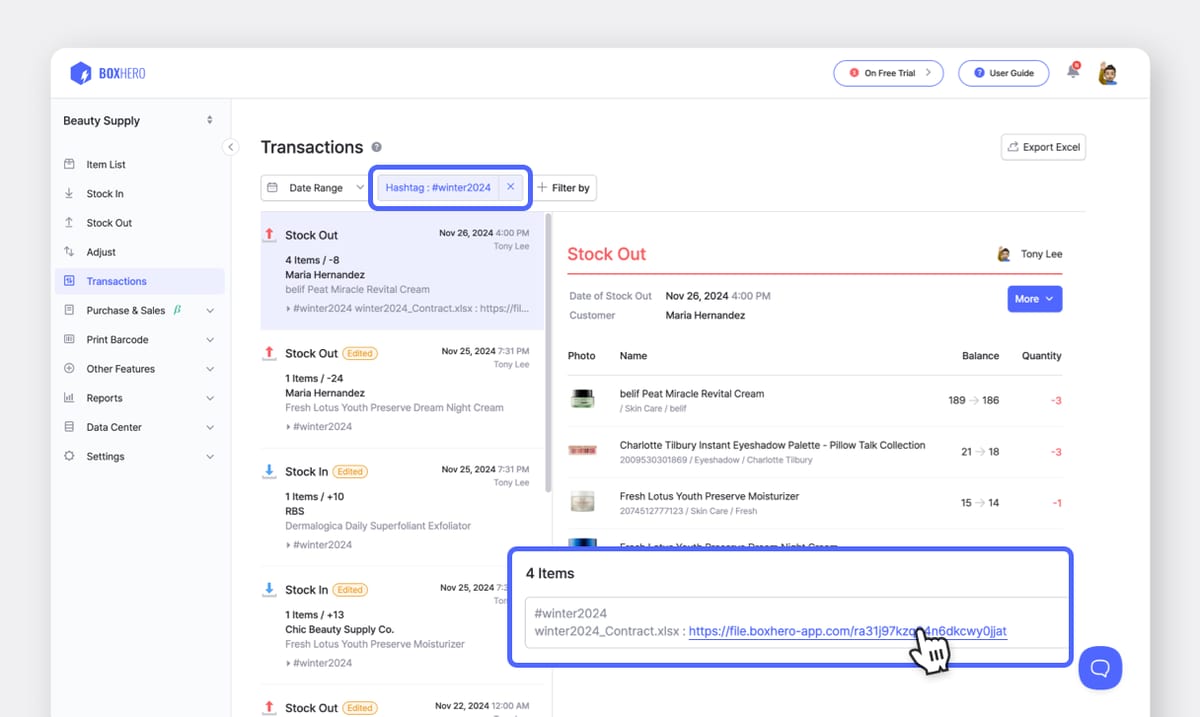Open your profile avatar at top right

click(x=1107, y=72)
